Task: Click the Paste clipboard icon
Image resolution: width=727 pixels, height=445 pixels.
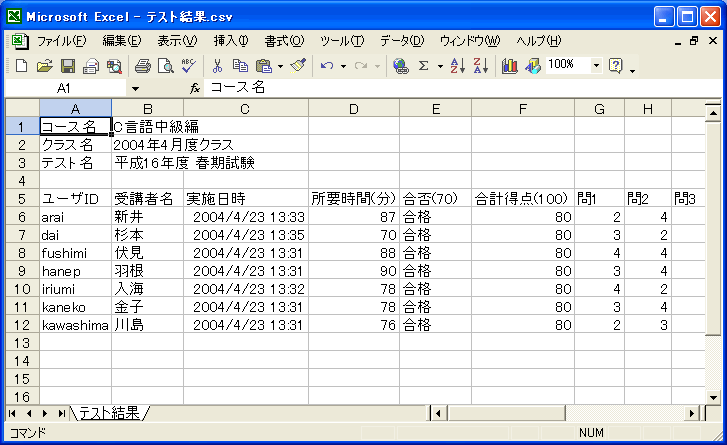Action: pyautogui.click(x=264, y=66)
